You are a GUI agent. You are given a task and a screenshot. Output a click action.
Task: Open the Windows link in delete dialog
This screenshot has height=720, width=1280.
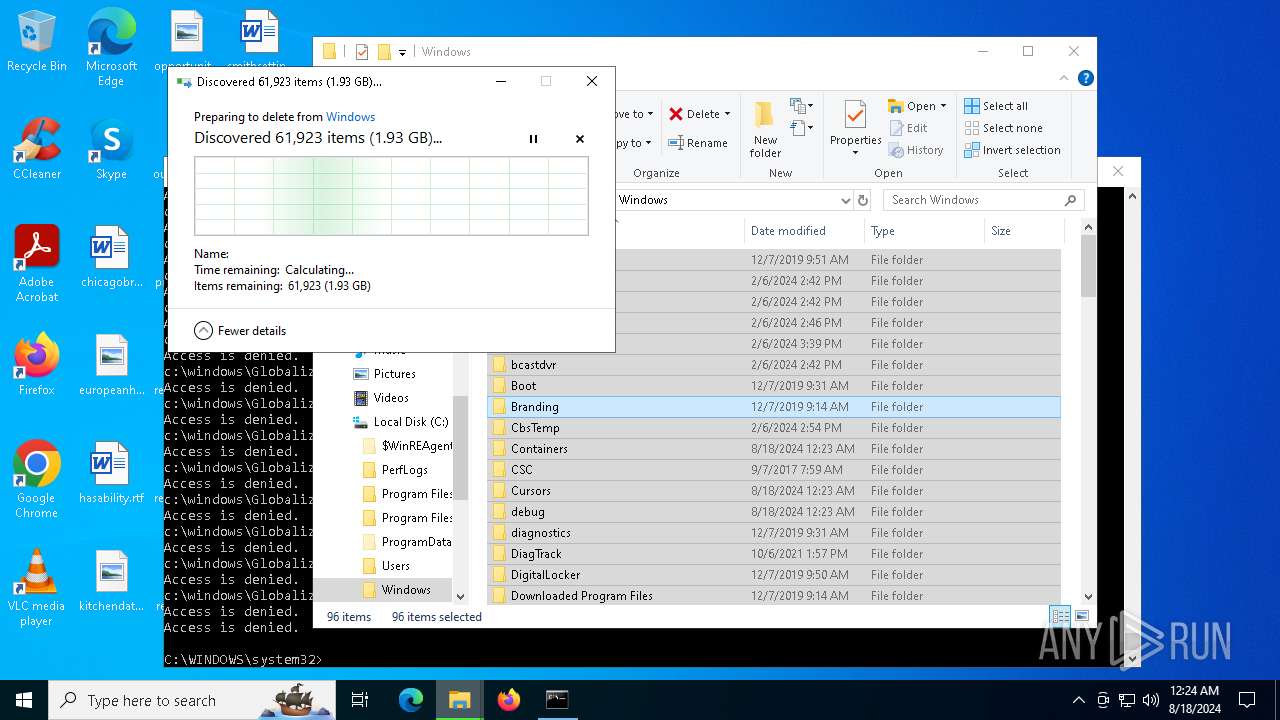(x=350, y=117)
